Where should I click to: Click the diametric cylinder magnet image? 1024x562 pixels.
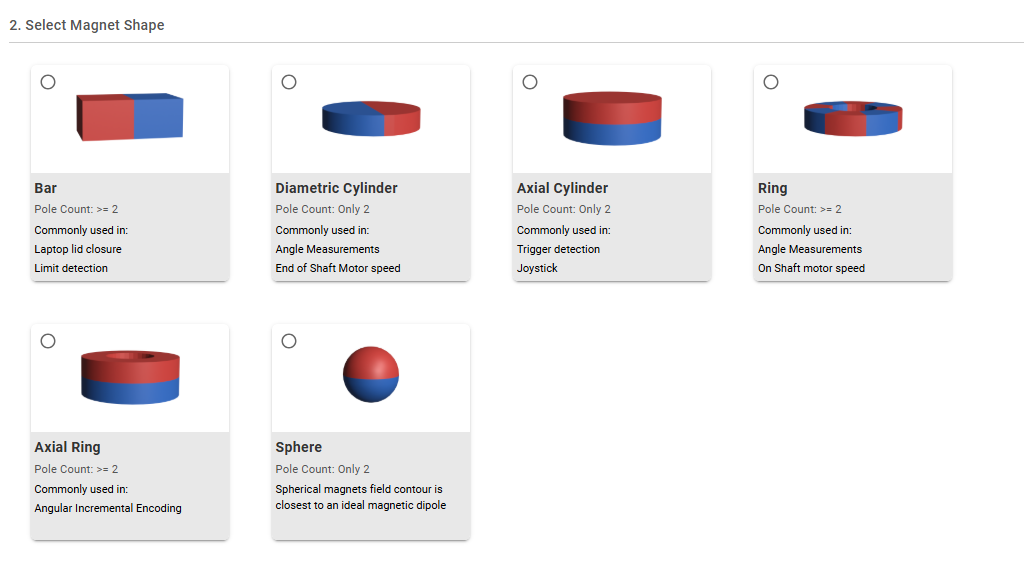371,118
